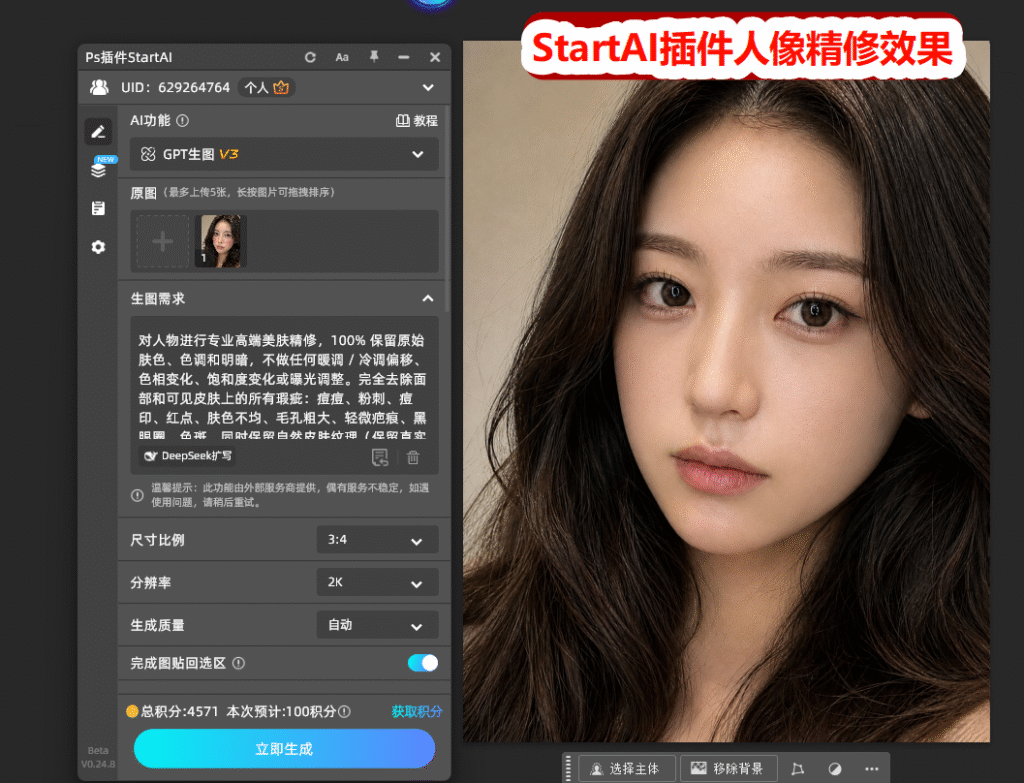Open the 尺寸比例 3:4 dropdown
The height and width of the screenshot is (783, 1024).
point(377,540)
